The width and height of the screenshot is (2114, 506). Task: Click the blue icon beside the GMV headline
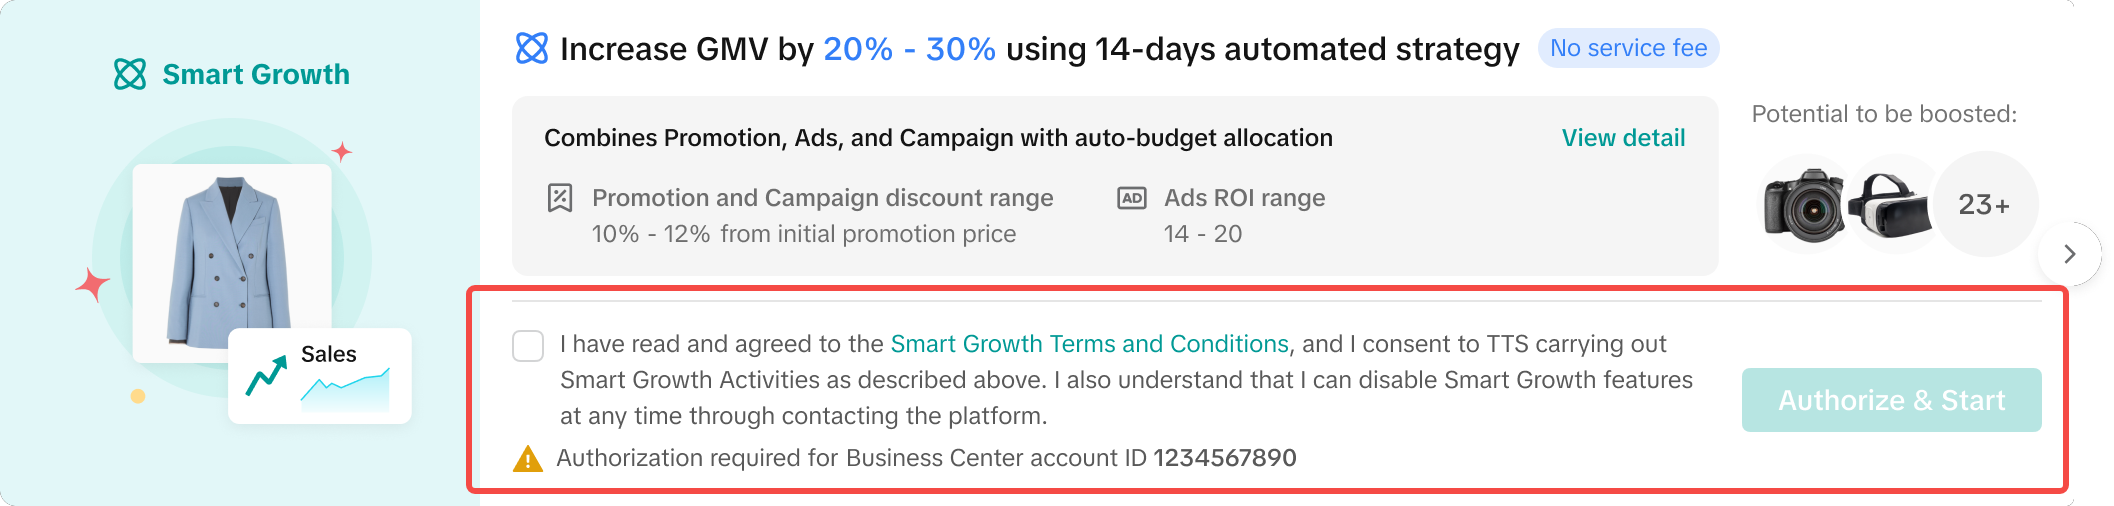click(x=532, y=48)
